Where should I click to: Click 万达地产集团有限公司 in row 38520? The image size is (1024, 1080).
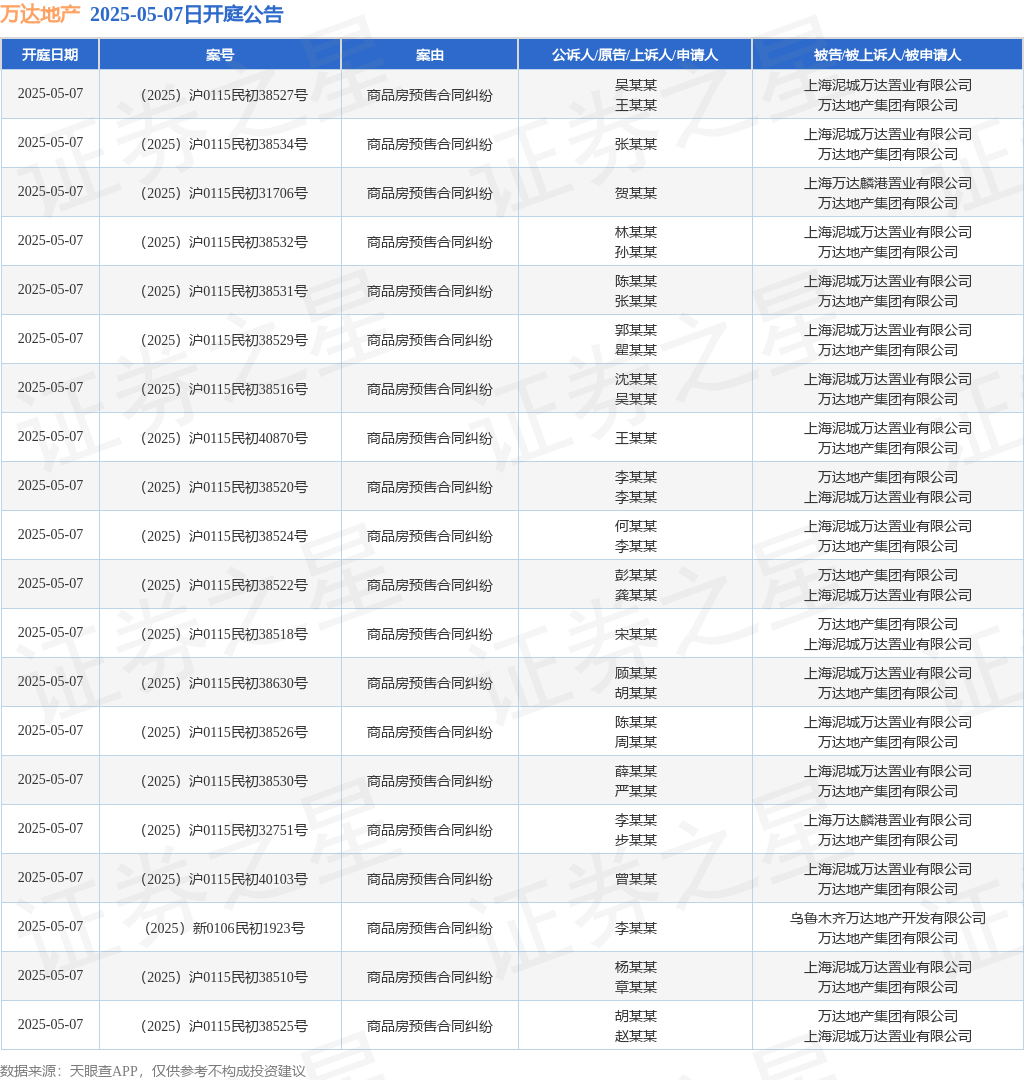coord(888,477)
